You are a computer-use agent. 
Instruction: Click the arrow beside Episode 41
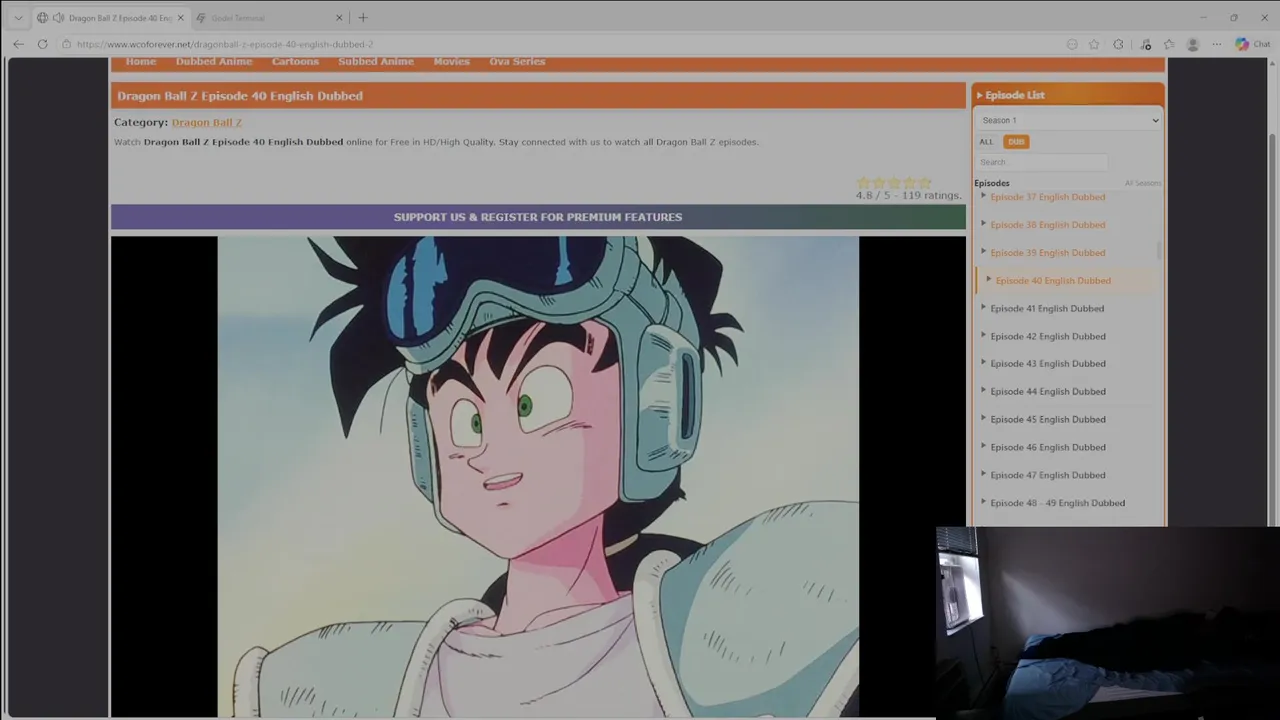(x=984, y=308)
